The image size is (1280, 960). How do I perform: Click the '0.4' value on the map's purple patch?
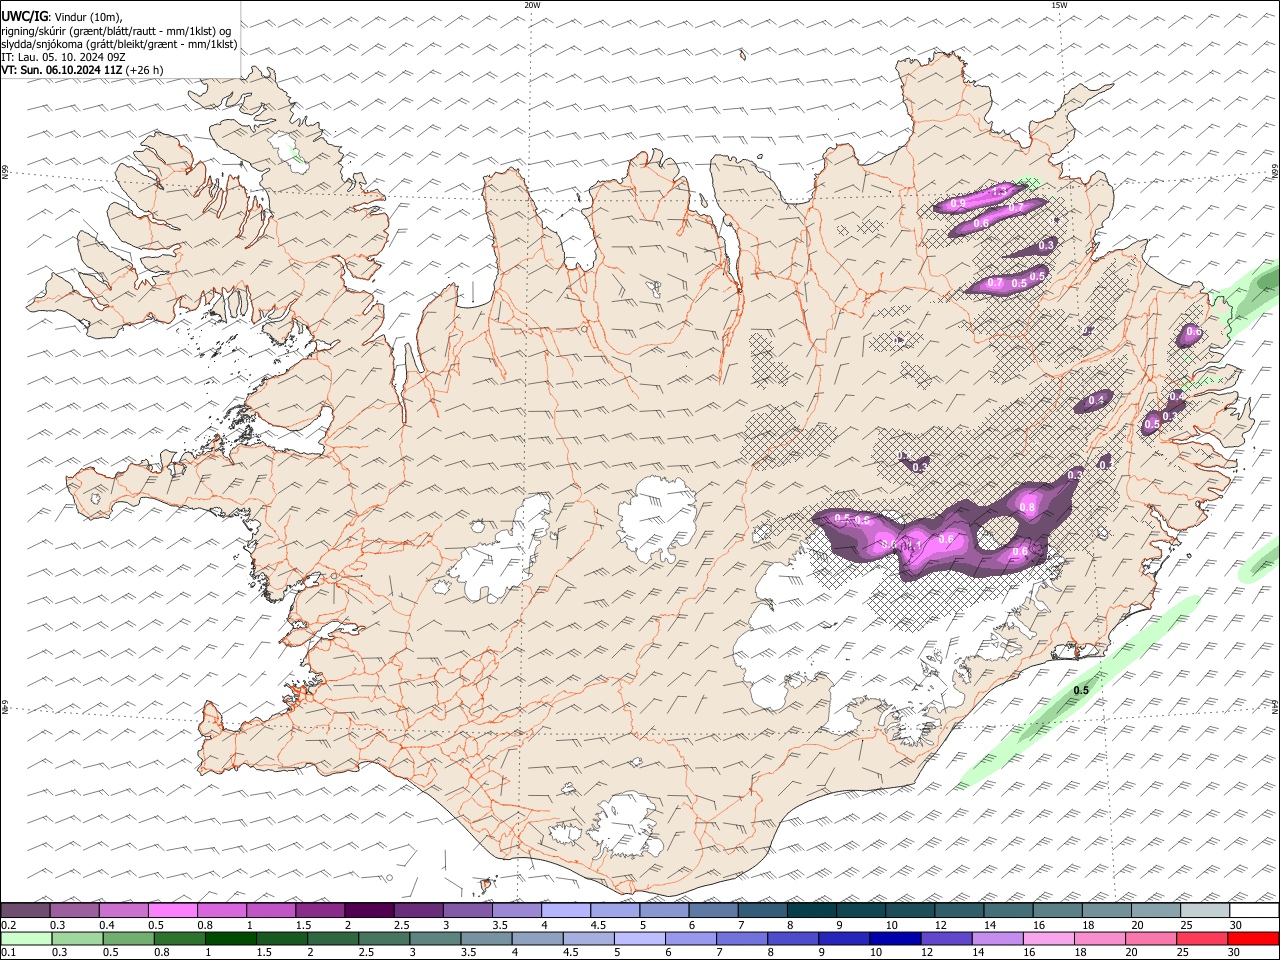tap(1096, 400)
